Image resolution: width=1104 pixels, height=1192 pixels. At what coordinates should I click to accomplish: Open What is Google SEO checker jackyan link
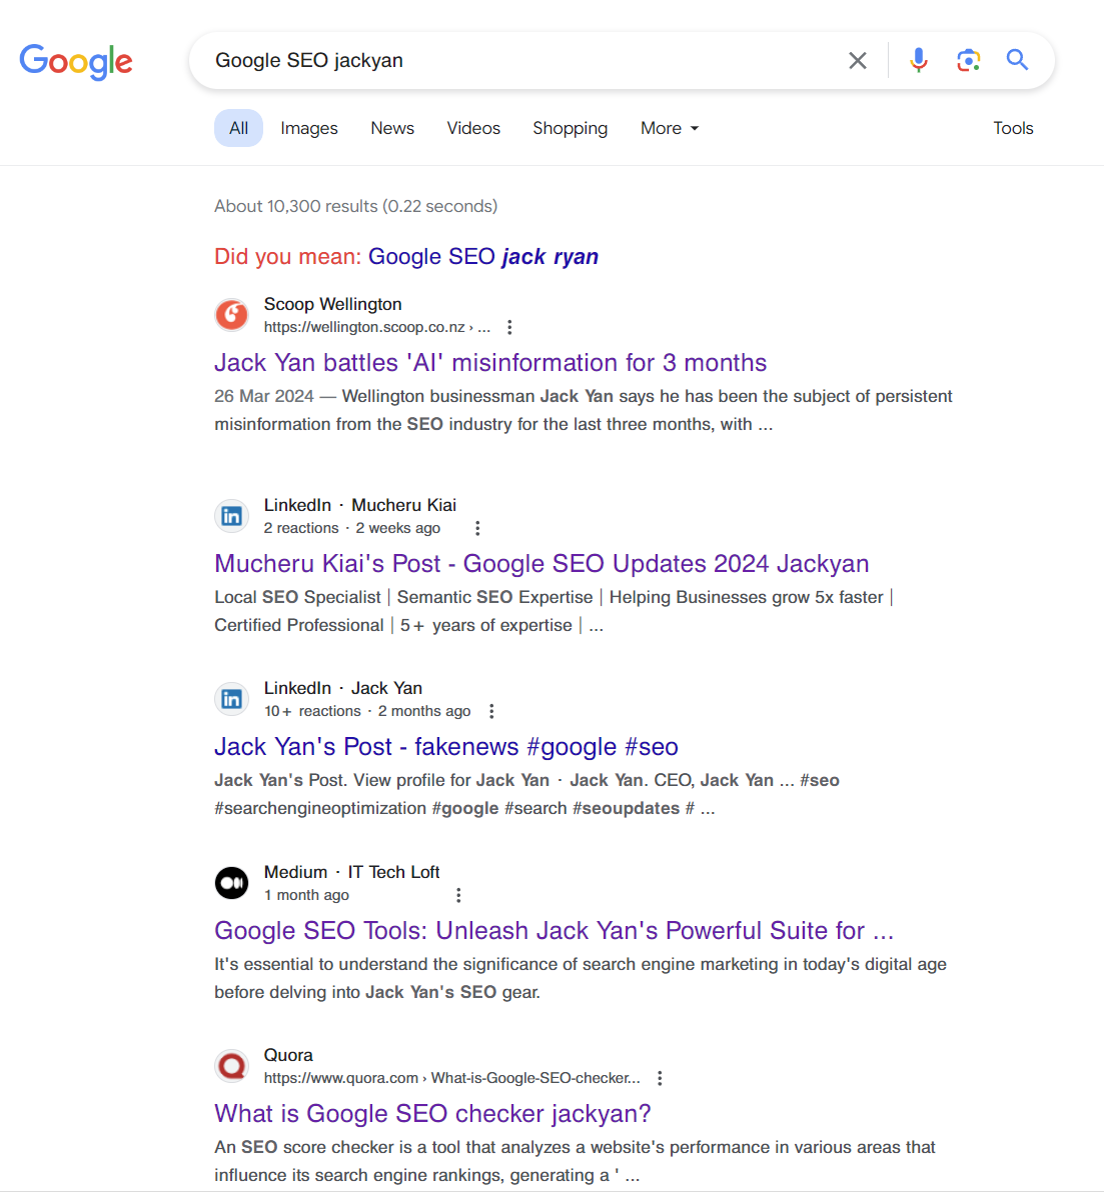coord(433,1114)
